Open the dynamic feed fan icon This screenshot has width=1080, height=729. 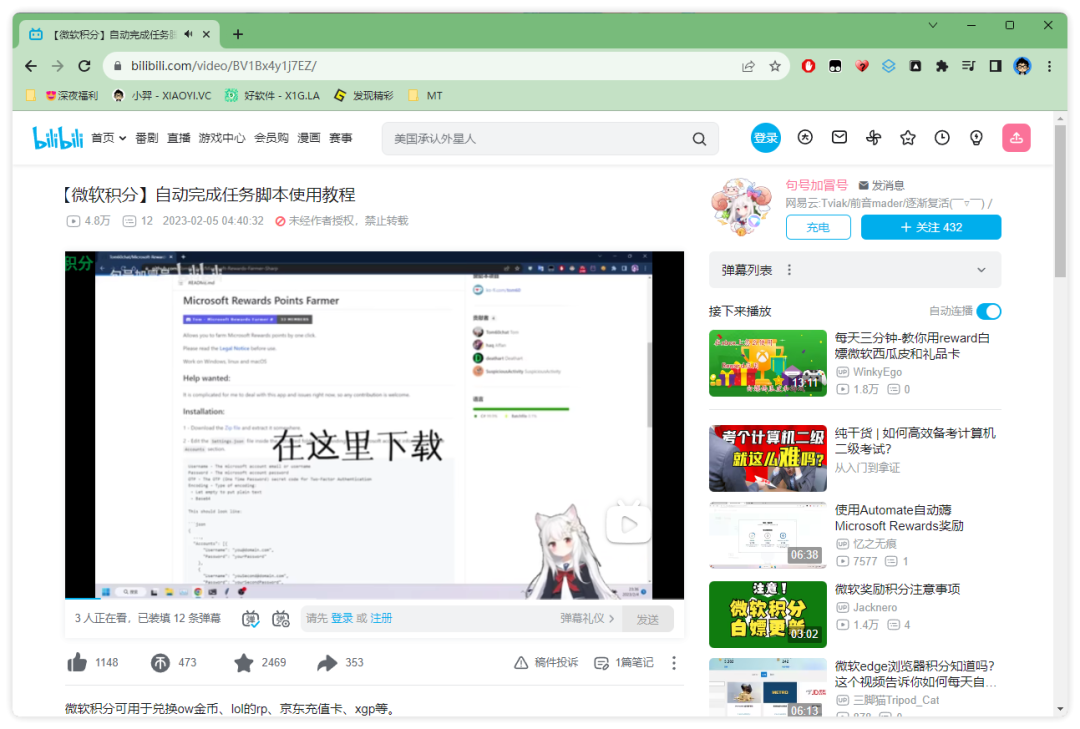click(873, 138)
